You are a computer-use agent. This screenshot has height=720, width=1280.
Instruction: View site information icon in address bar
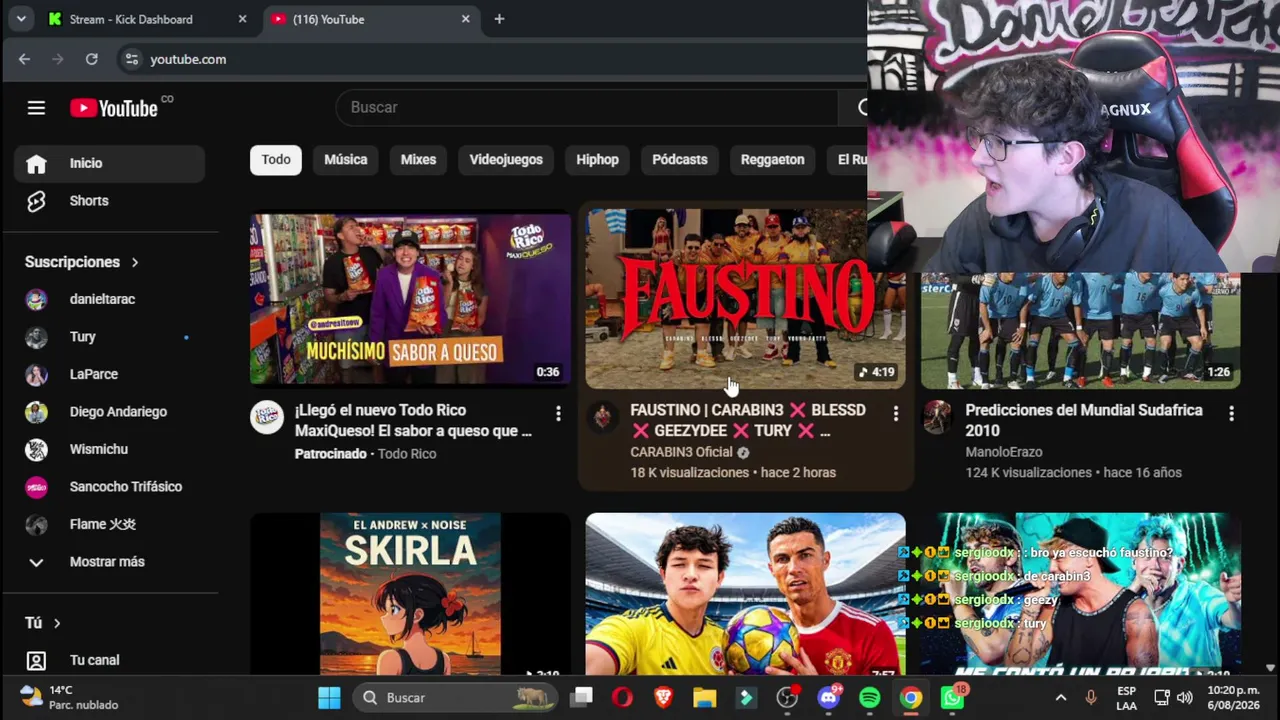click(x=131, y=59)
